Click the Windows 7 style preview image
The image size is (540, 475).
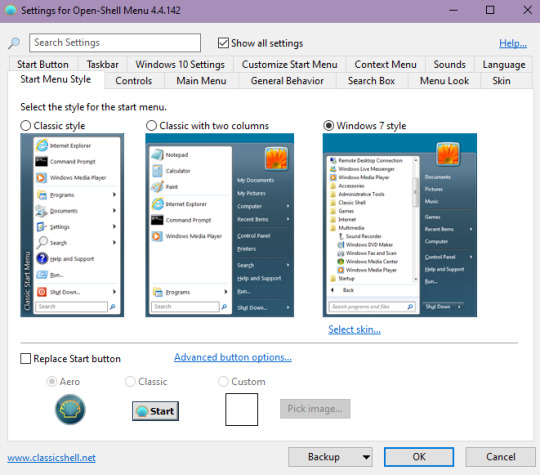click(399, 225)
